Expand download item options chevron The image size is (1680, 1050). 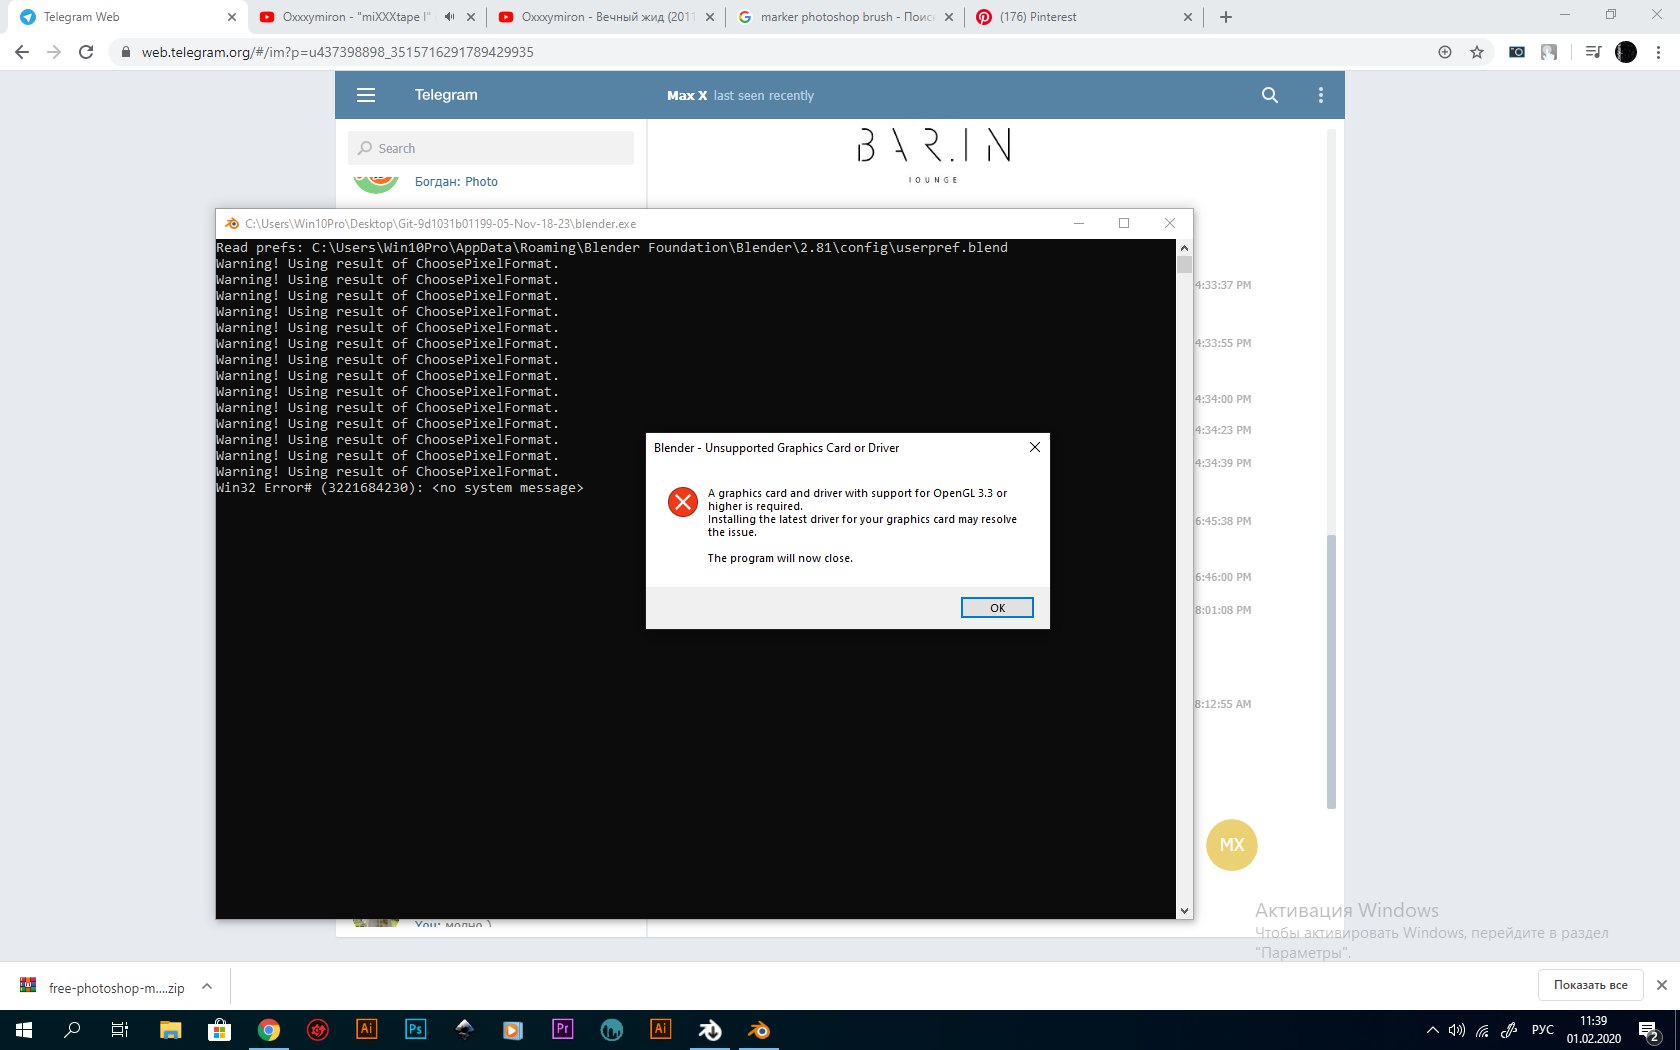pos(207,986)
